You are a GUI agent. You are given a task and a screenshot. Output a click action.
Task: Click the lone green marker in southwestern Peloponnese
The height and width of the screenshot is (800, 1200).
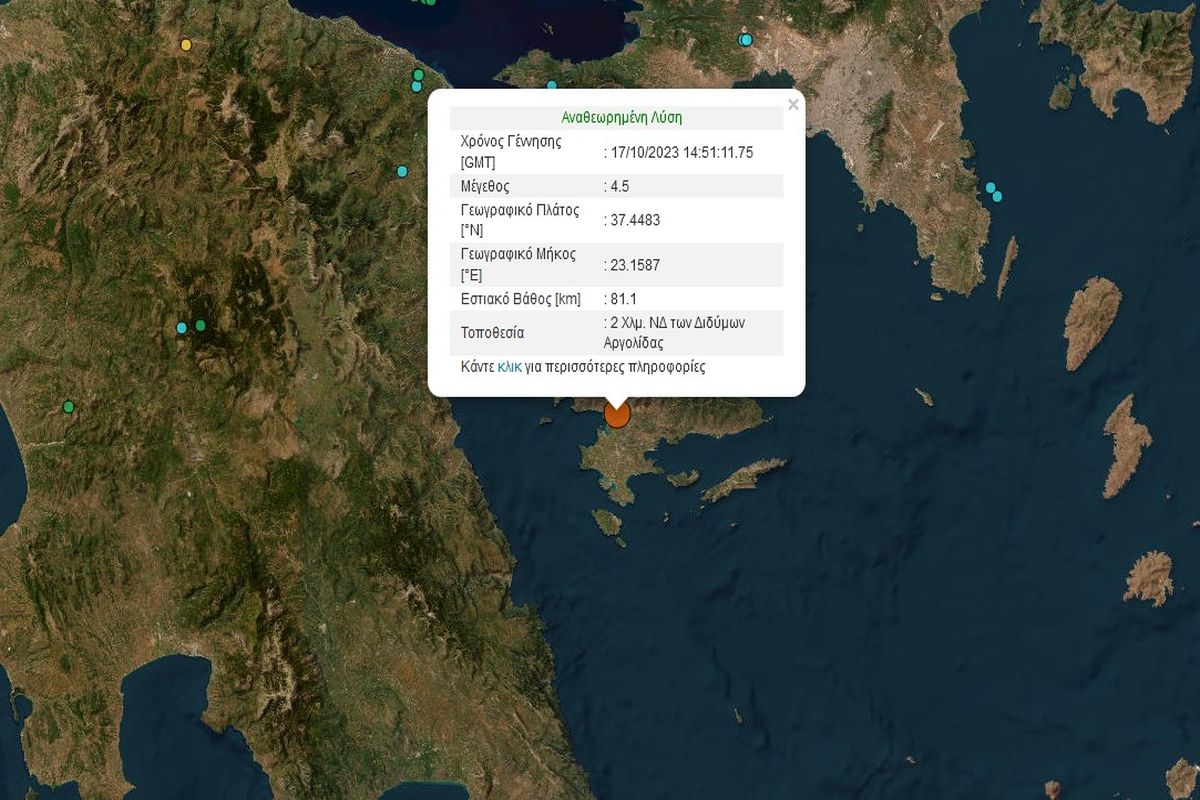click(68, 406)
